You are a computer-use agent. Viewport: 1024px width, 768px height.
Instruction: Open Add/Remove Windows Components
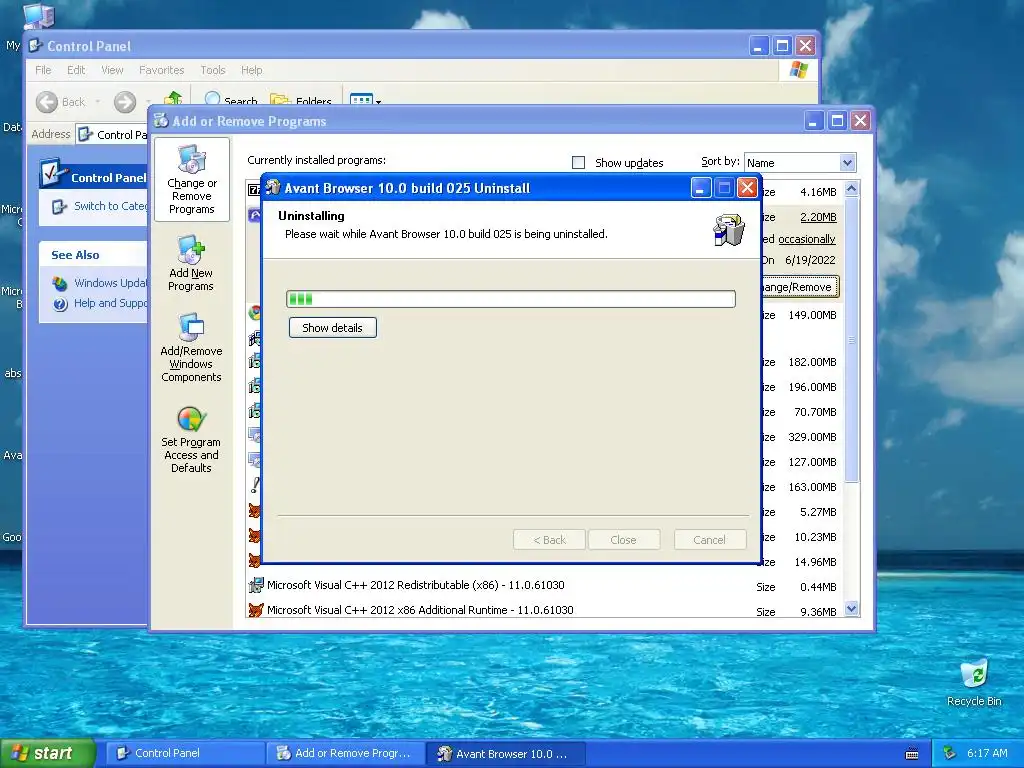tap(191, 347)
